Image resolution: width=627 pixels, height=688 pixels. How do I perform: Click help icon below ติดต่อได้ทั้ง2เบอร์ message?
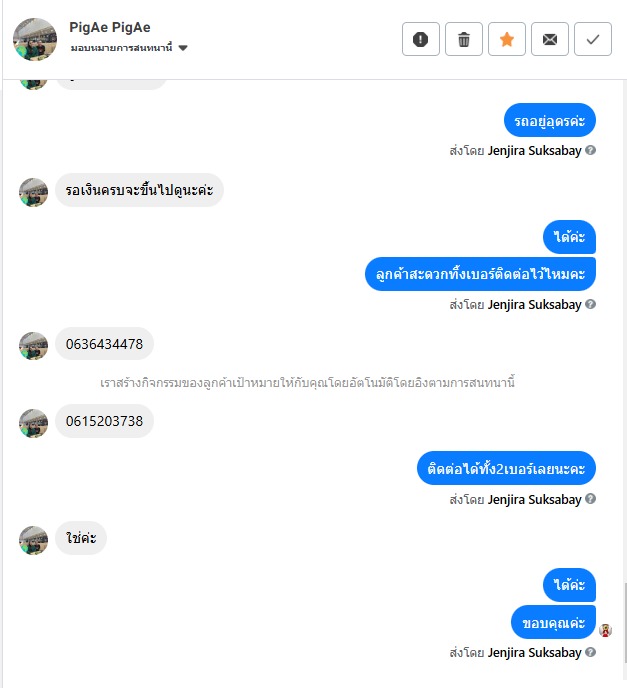(x=591, y=499)
